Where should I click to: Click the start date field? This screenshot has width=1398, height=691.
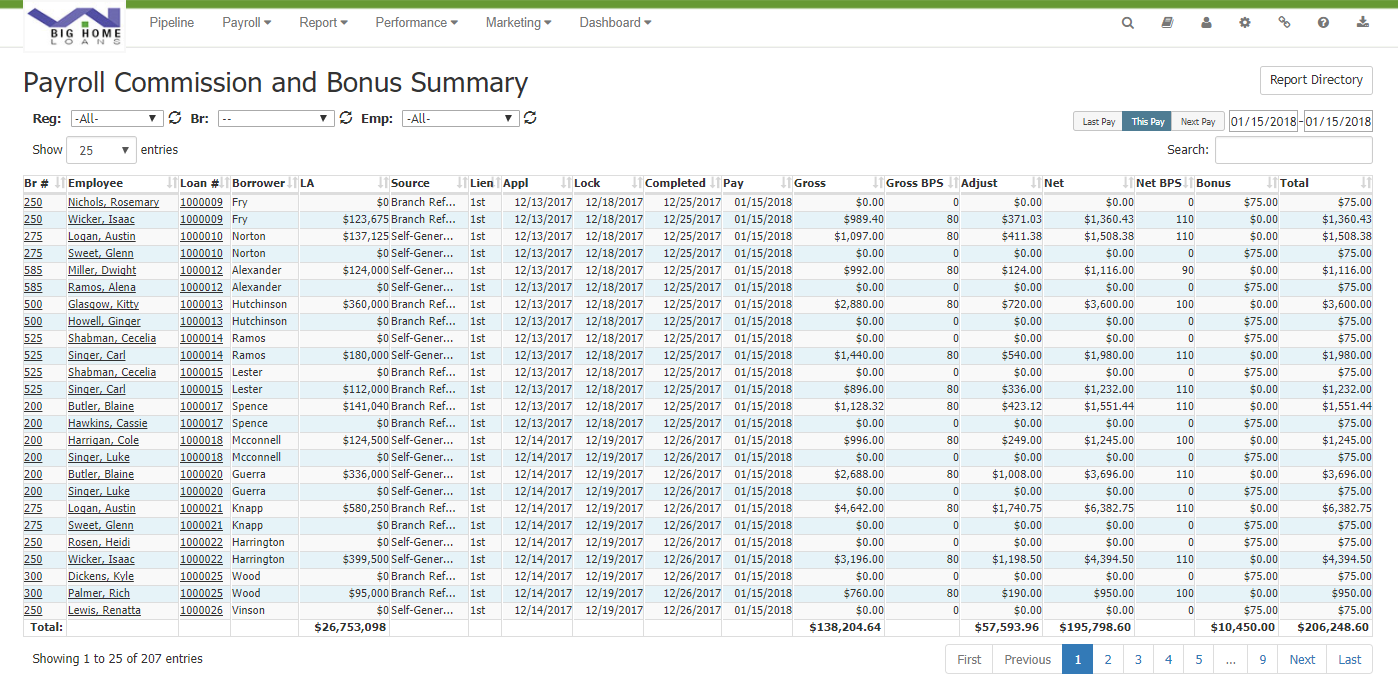[1264, 121]
